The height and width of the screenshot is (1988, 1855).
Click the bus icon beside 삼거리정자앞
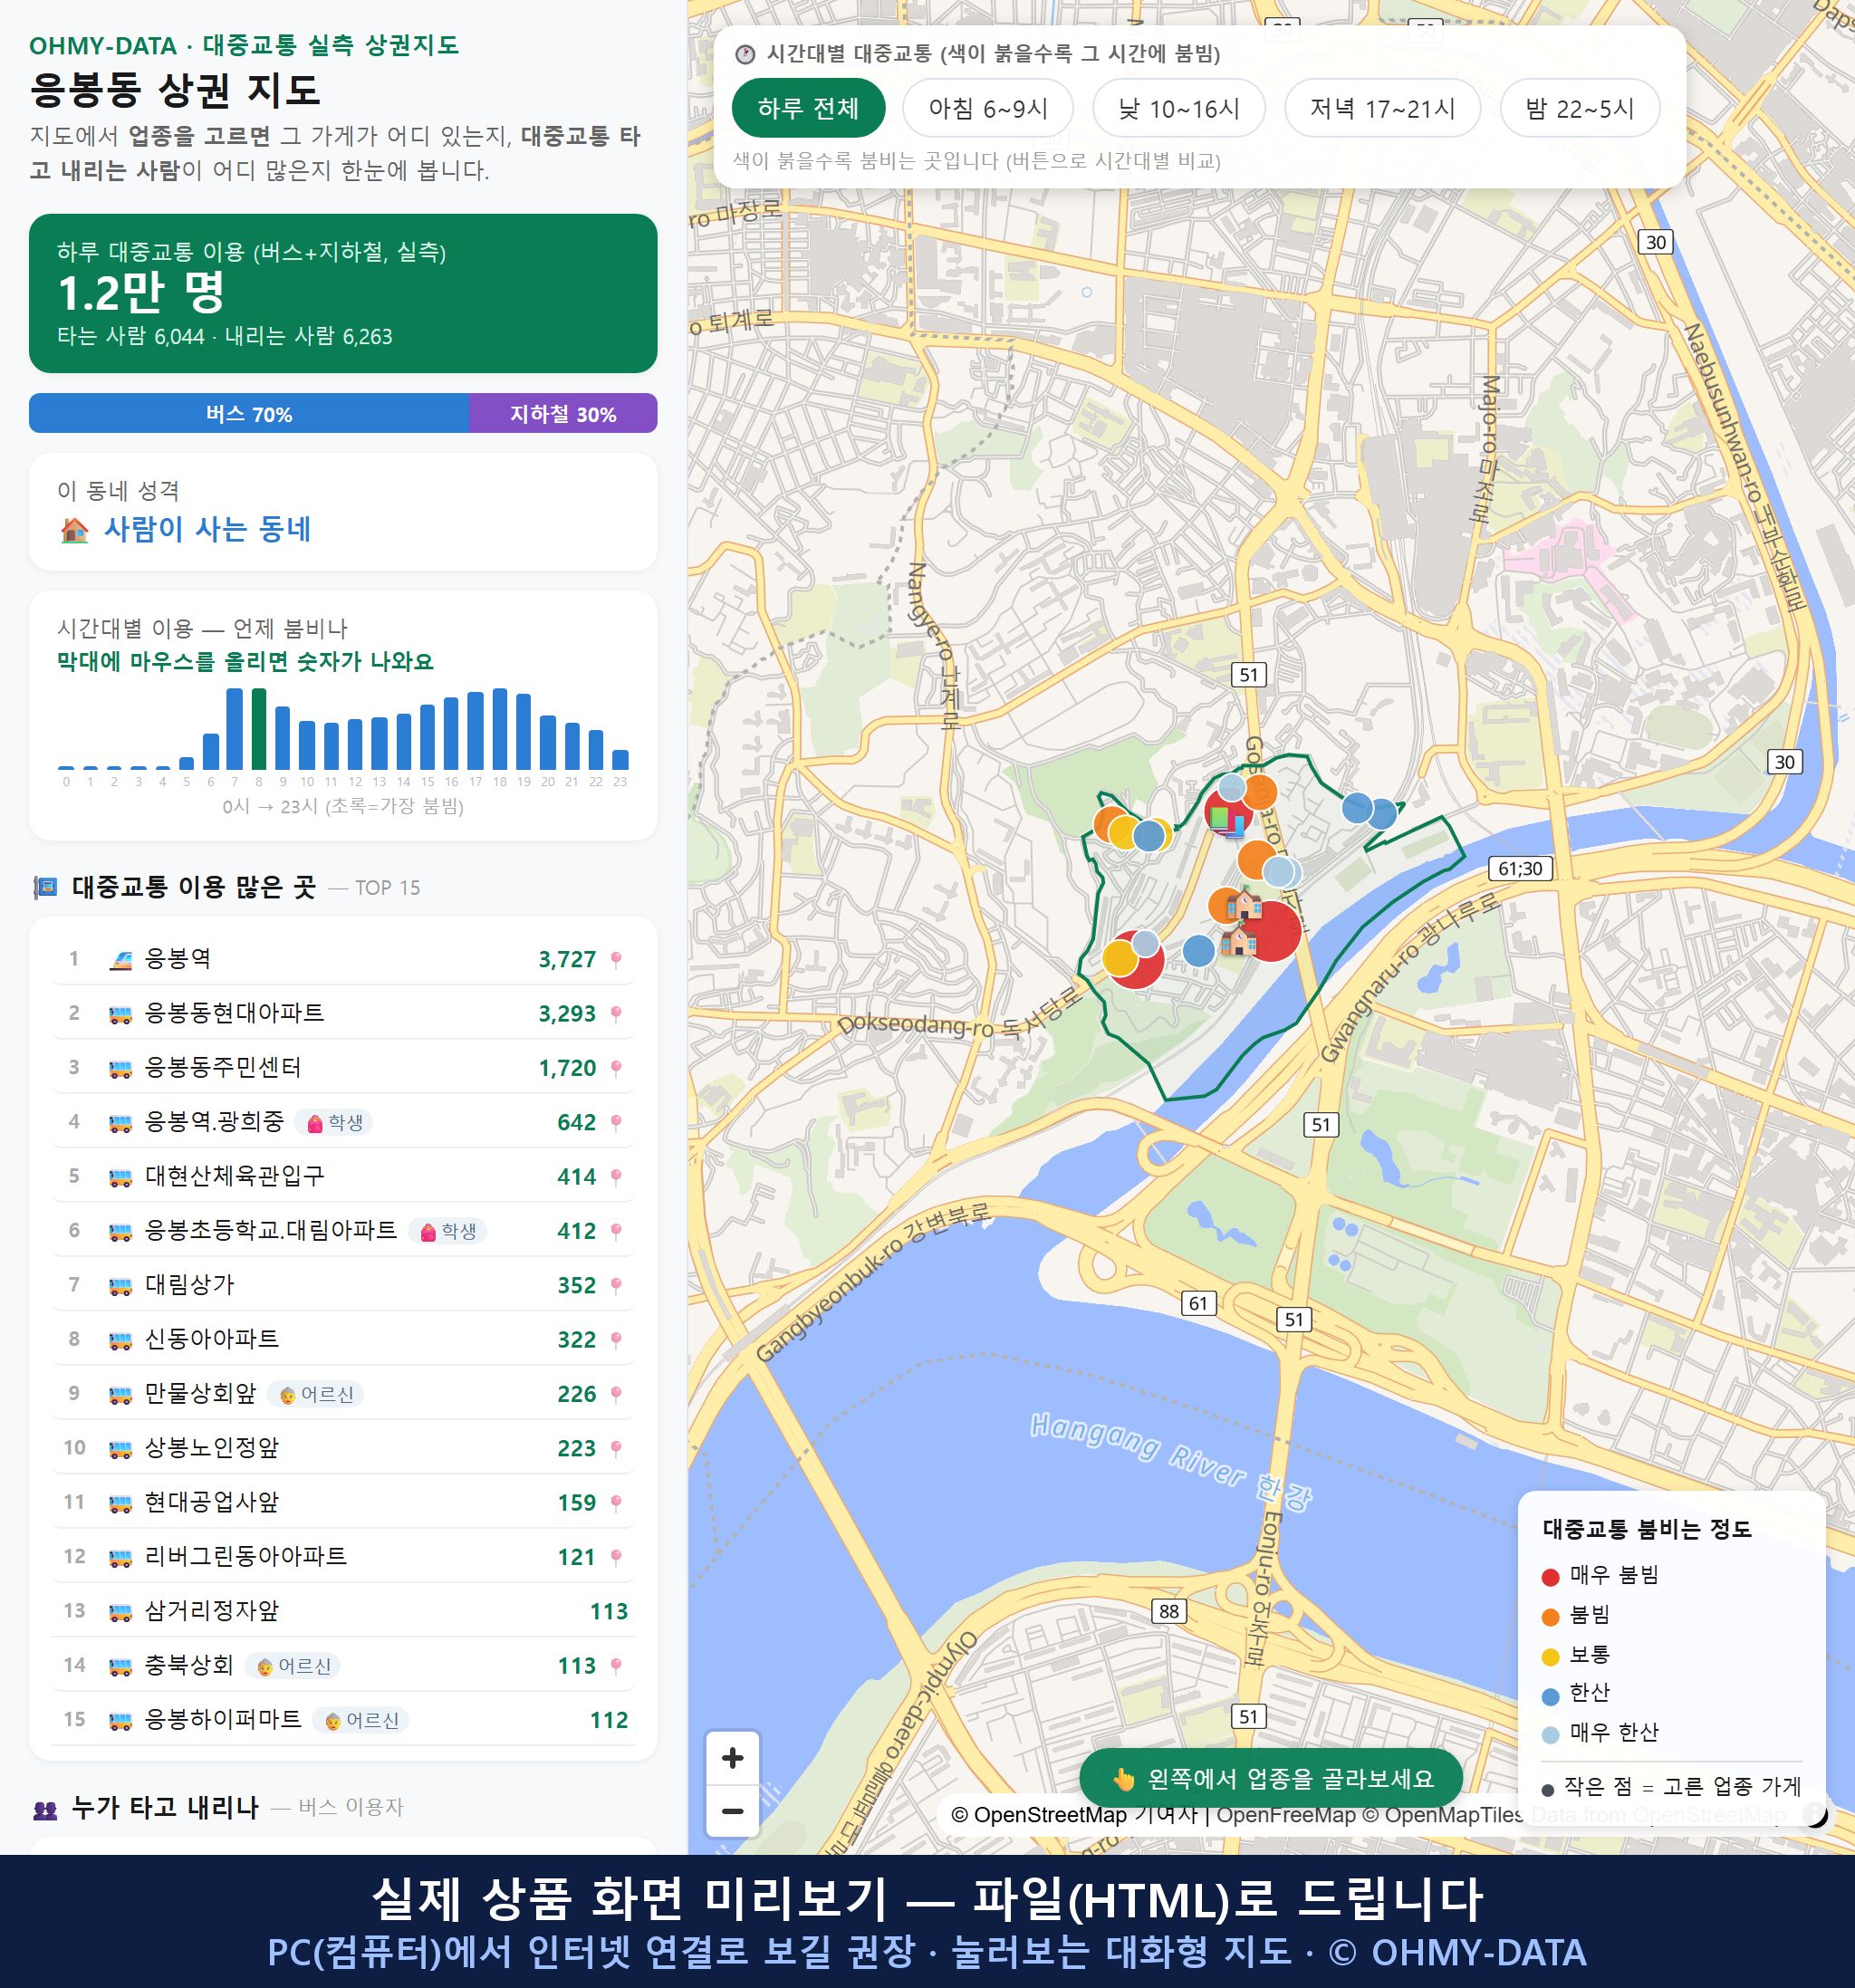[120, 1612]
